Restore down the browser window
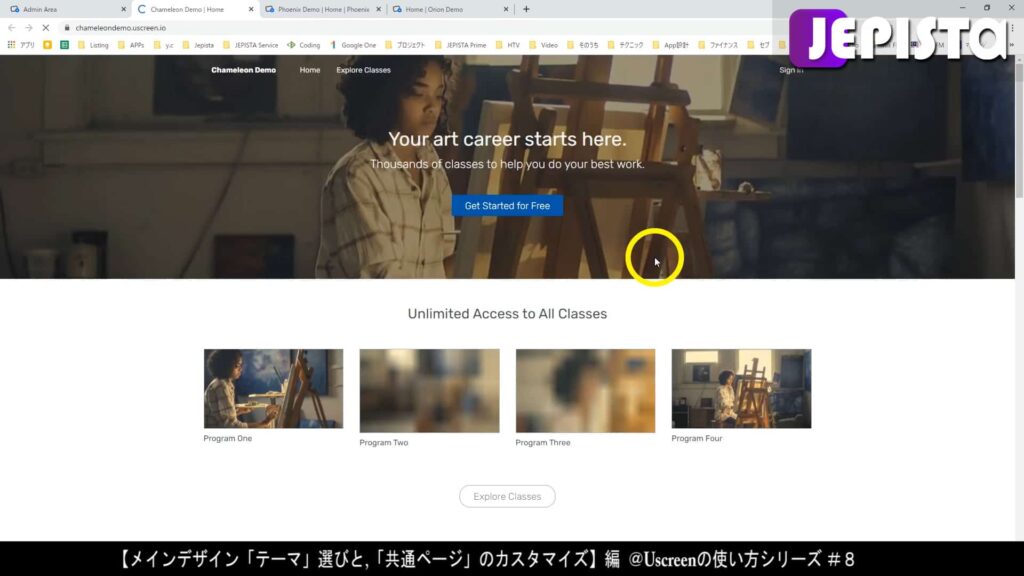 click(987, 8)
